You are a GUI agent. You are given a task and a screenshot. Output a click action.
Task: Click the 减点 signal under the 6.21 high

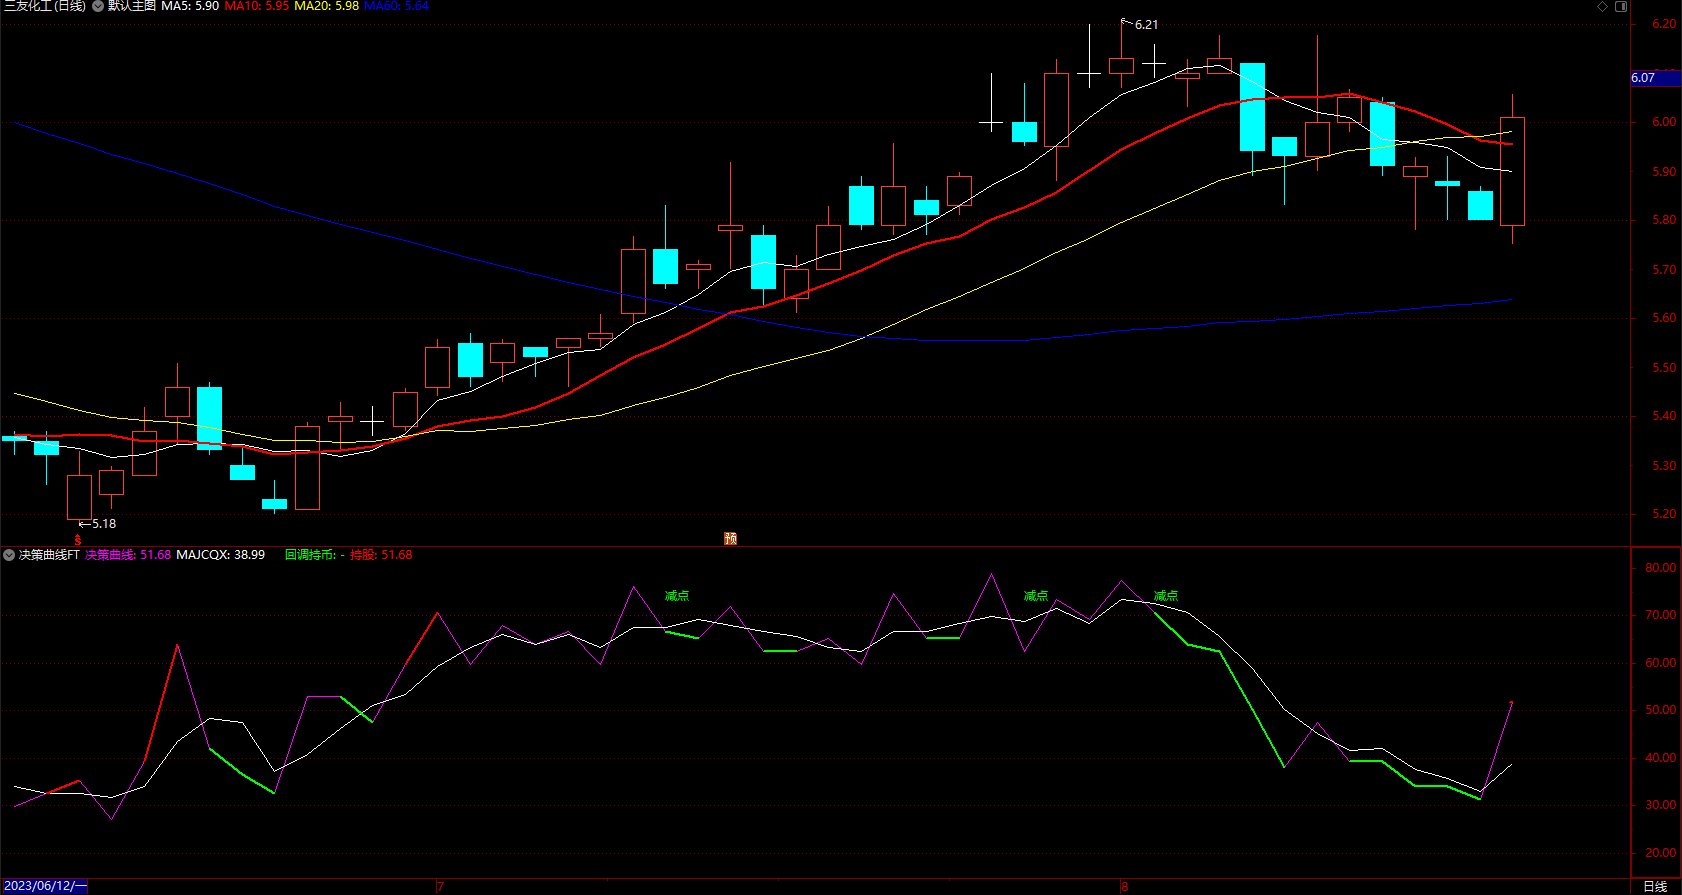pyautogui.click(x=1166, y=596)
